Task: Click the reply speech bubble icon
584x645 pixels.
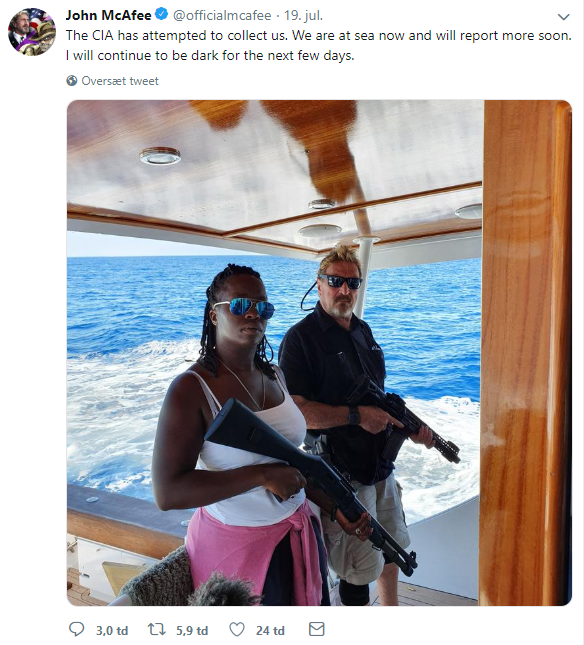Action: pos(76,629)
